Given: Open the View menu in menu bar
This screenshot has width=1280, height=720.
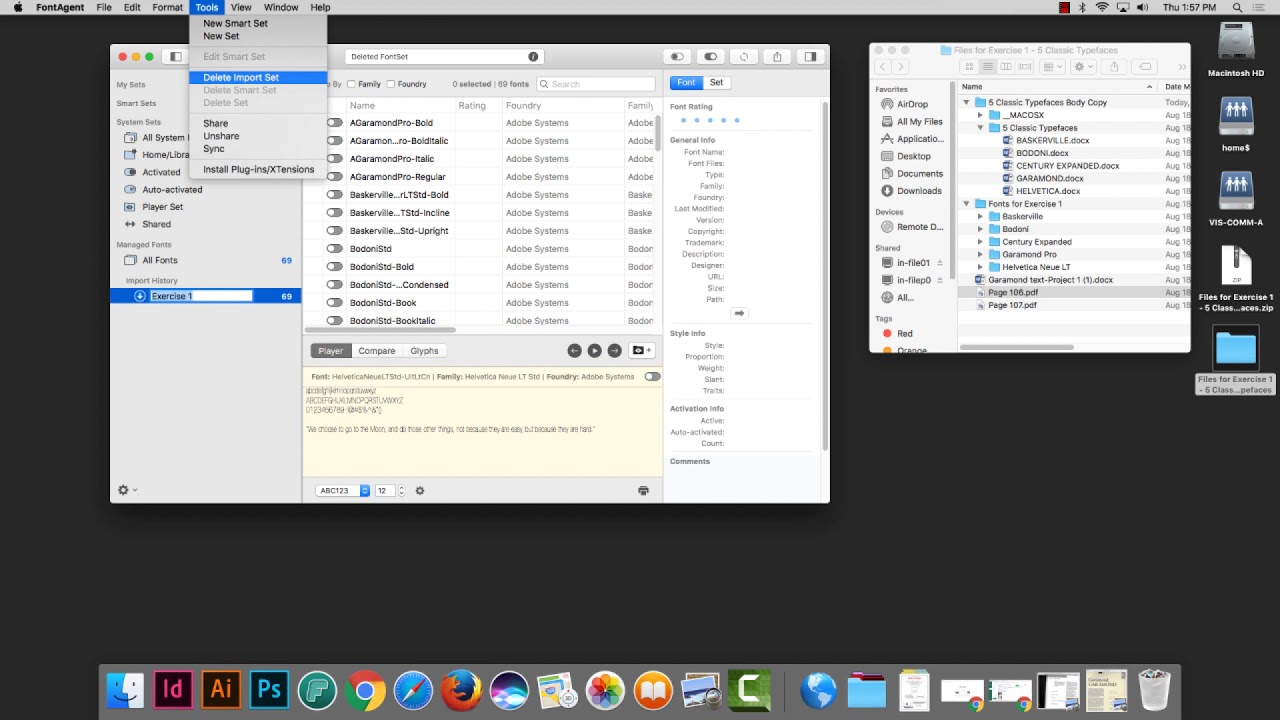Looking at the screenshot, I should pyautogui.click(x=241, y=7).
